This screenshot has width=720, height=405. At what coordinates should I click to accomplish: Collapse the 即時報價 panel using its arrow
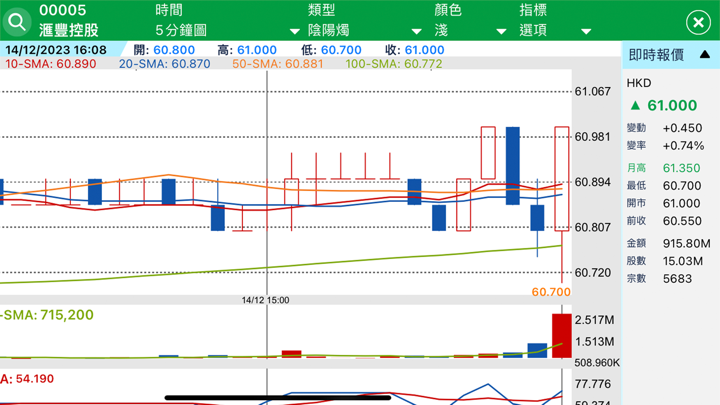click(703, 55)
